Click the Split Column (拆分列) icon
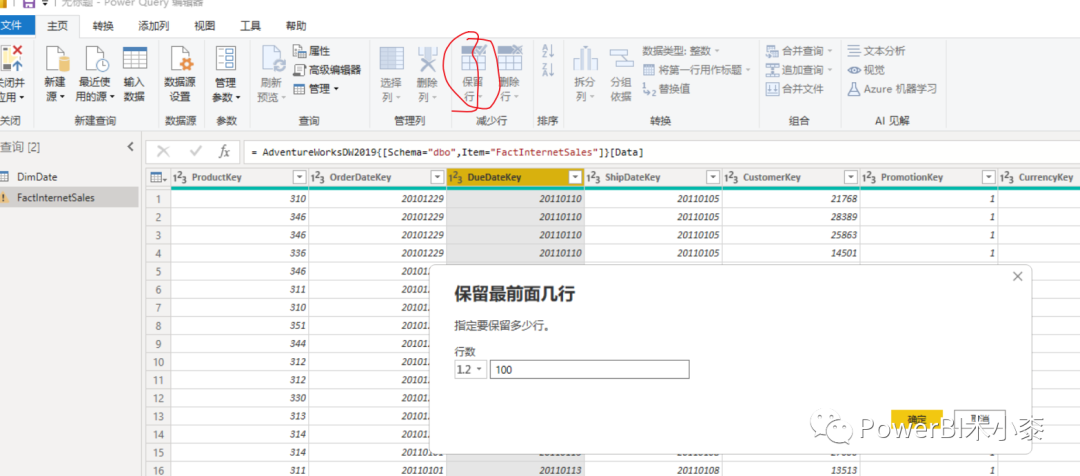Image resolution: width=1080 pixels, height=476 pixels. (585, 59)
